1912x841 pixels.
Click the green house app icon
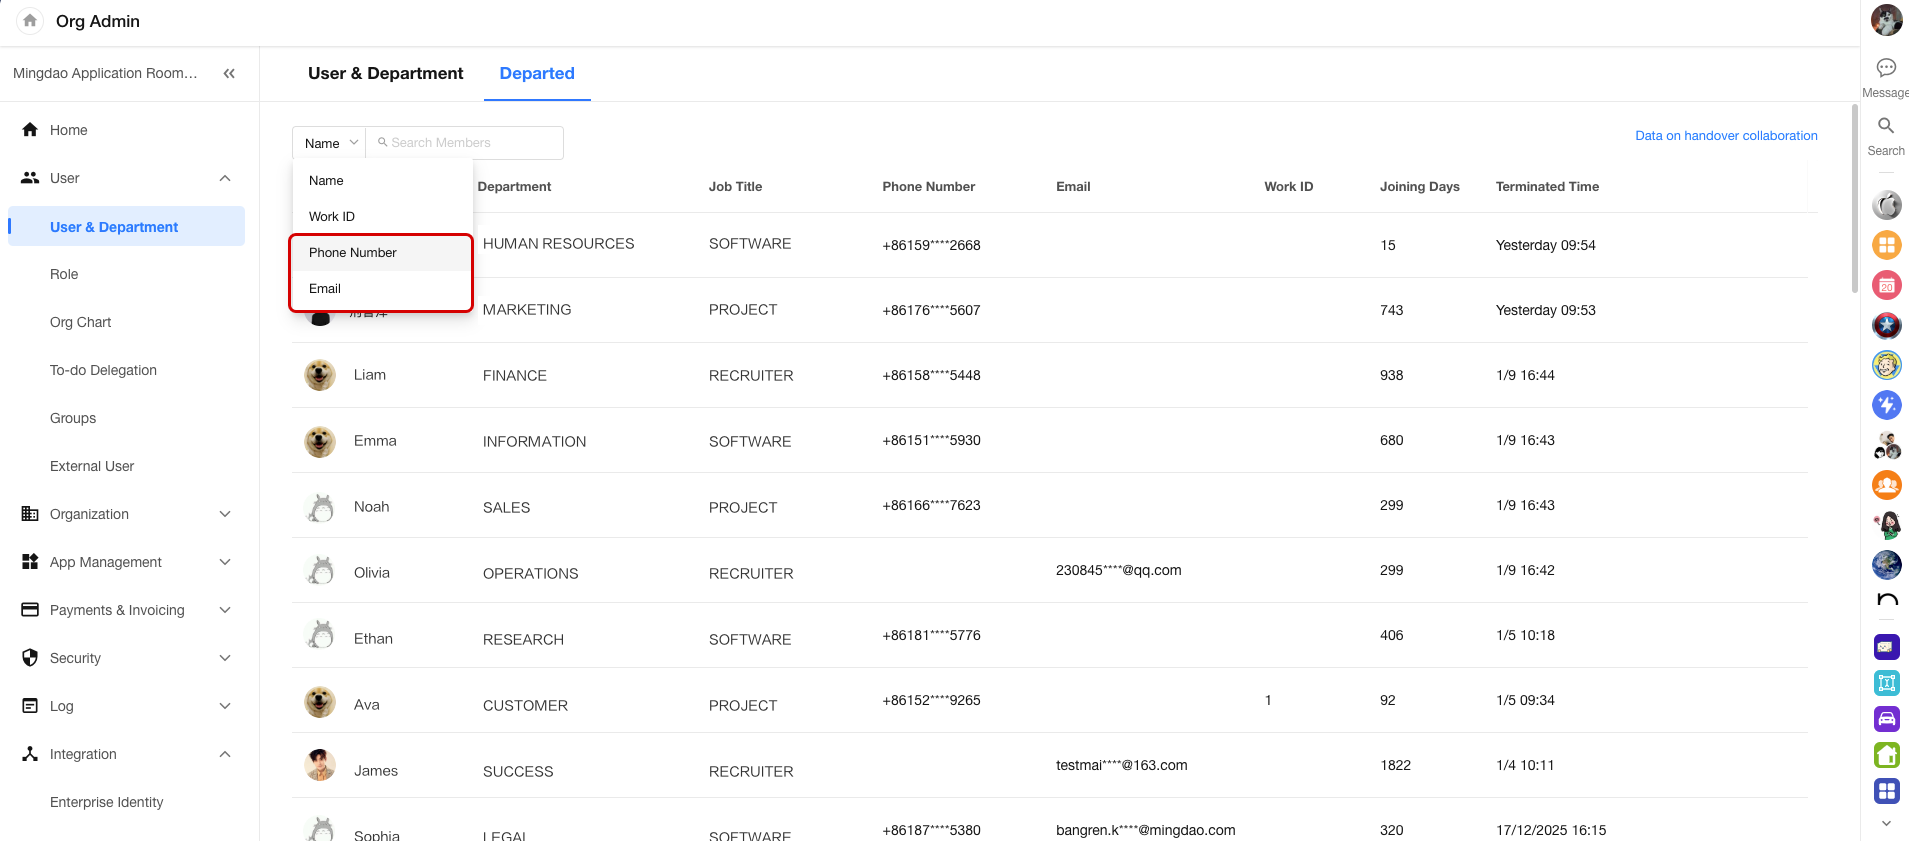point(1886,755)
